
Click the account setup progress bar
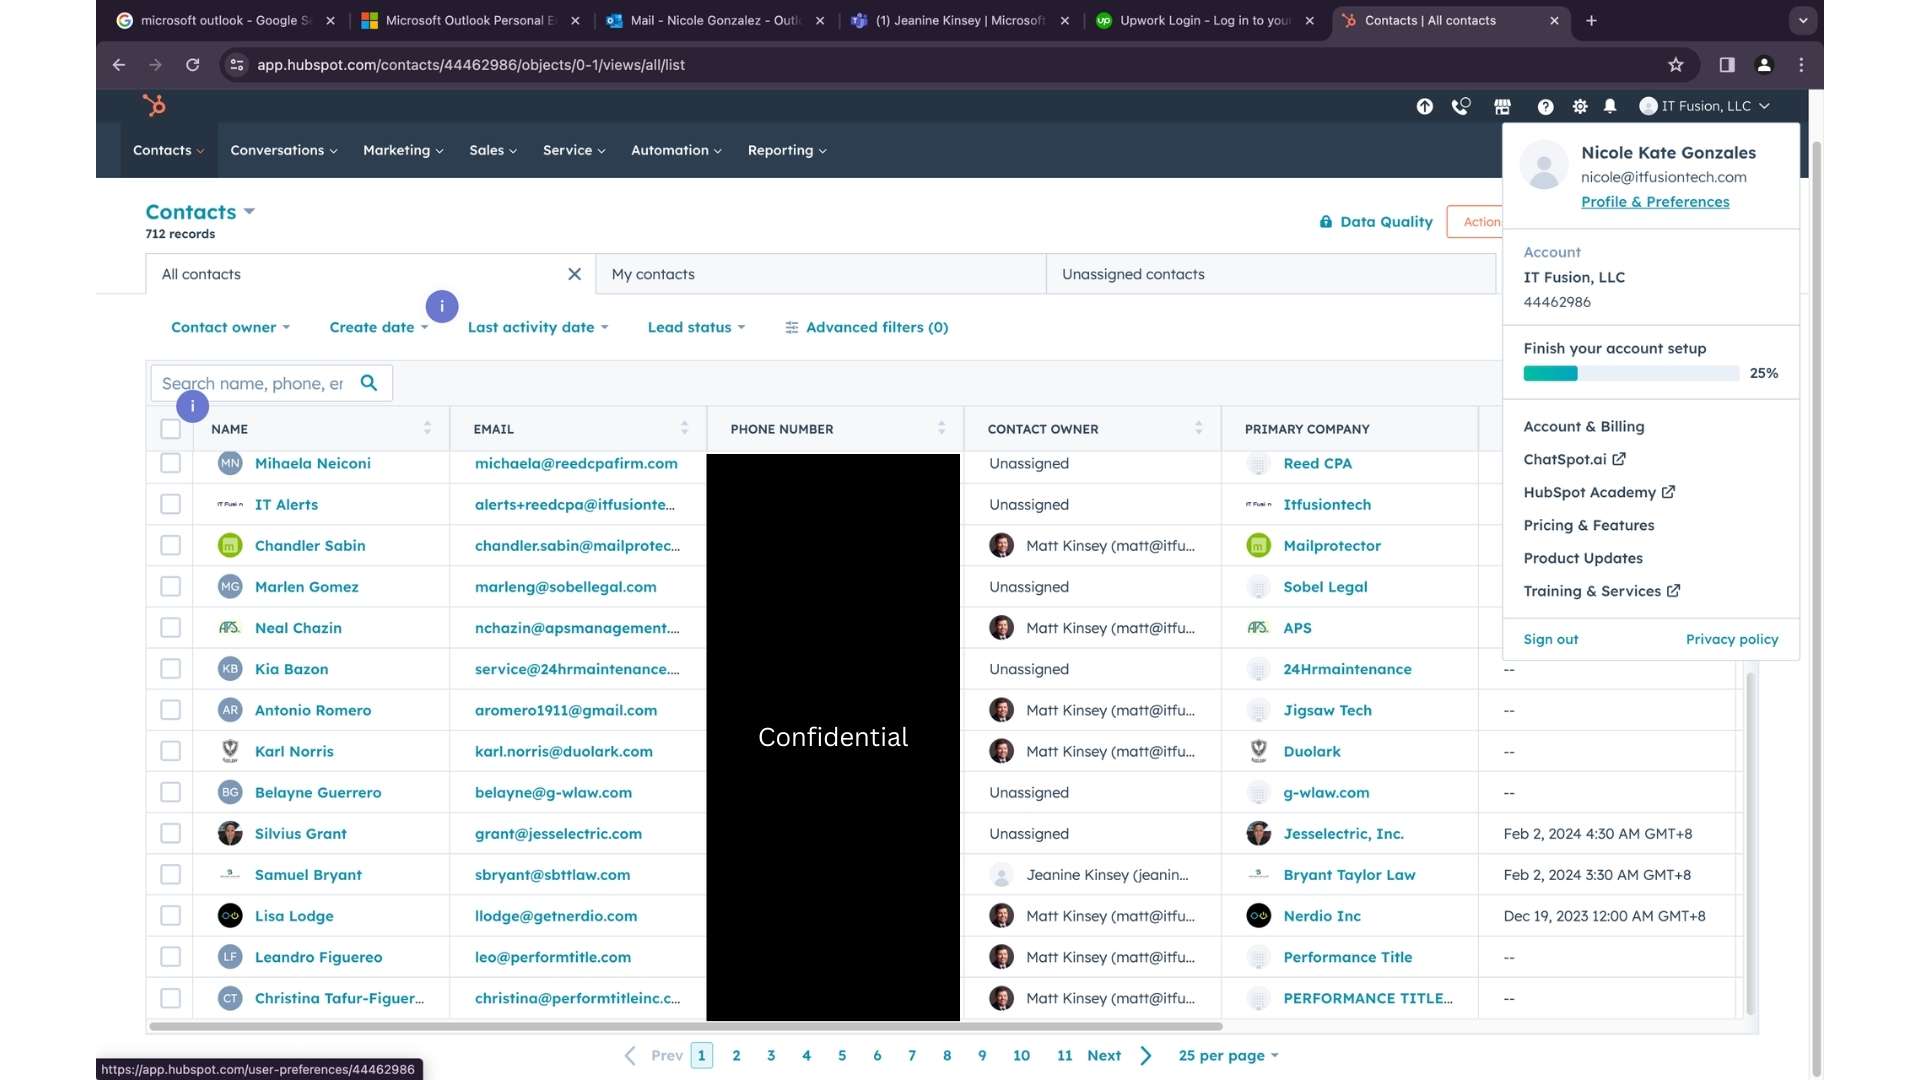[x=1630, y=373]
